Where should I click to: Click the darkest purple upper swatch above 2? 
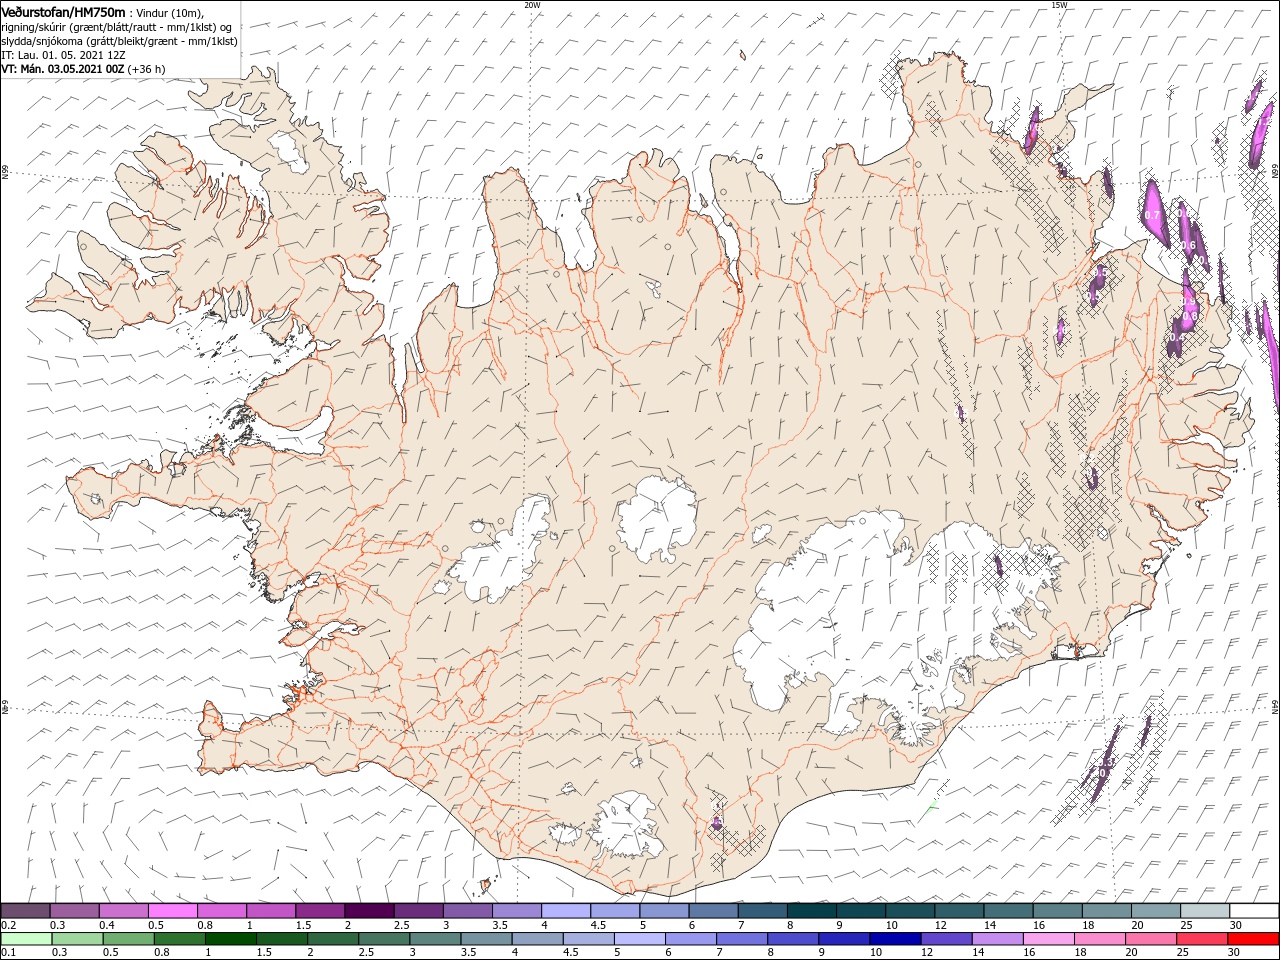[369, 911]
